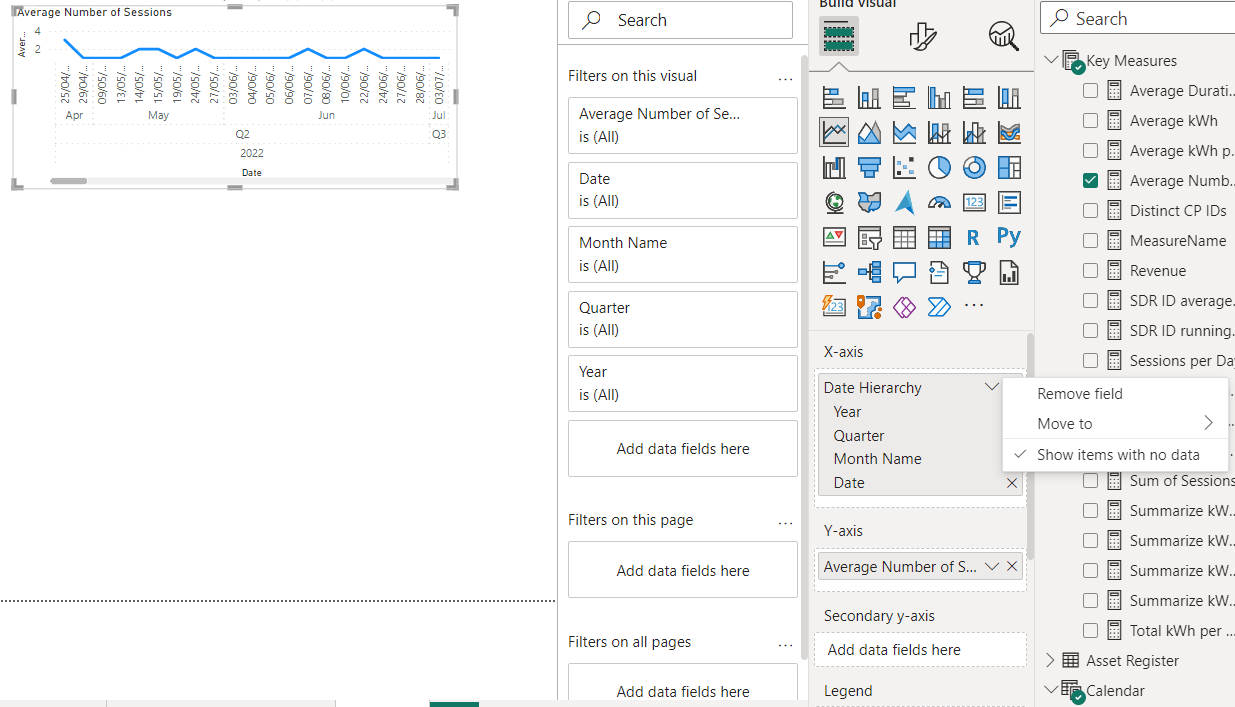Pick the Waterfall chart visual
Viewport: 1235px width, 707px height.
(x=834, y=167)
